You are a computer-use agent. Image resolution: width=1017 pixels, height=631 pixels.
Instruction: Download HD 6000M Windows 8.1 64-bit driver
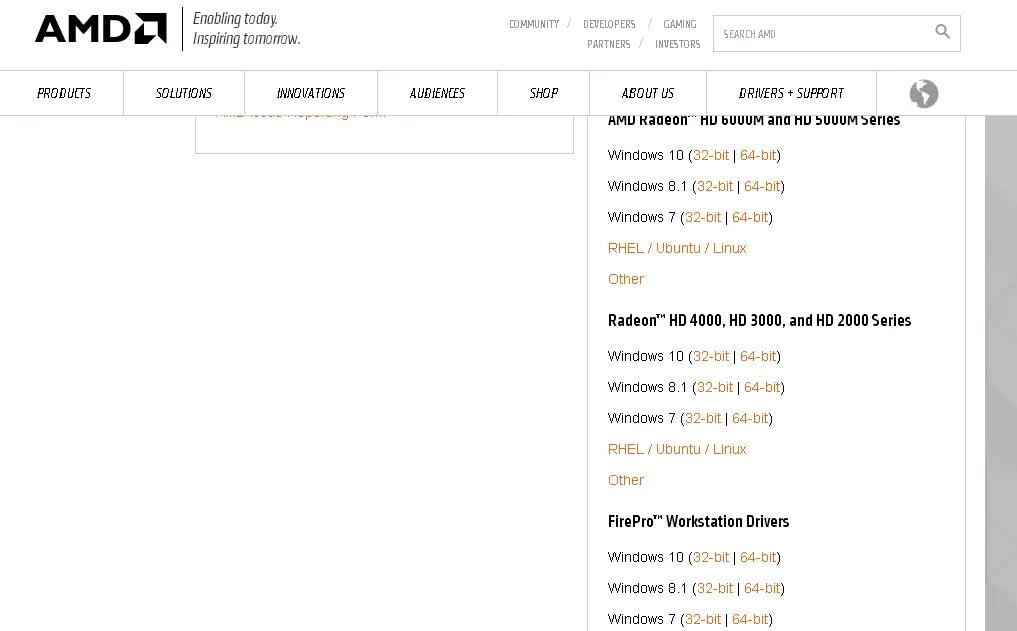[x=762, y=187]
